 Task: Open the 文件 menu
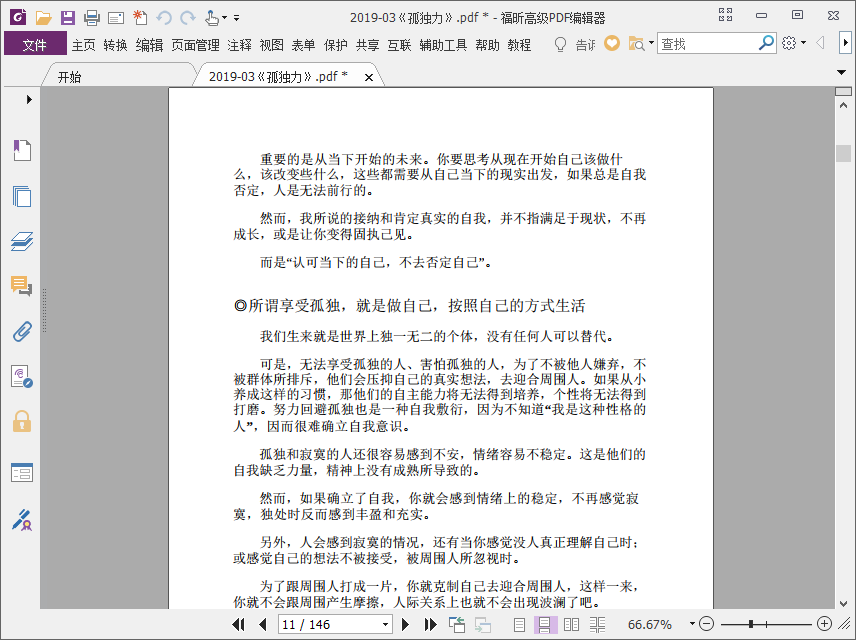[x=35, y=44]
